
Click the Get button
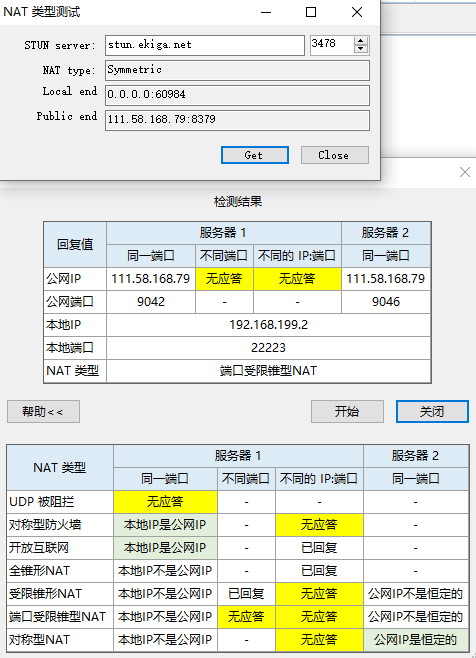pyautogui.click(x=255, y=155)
